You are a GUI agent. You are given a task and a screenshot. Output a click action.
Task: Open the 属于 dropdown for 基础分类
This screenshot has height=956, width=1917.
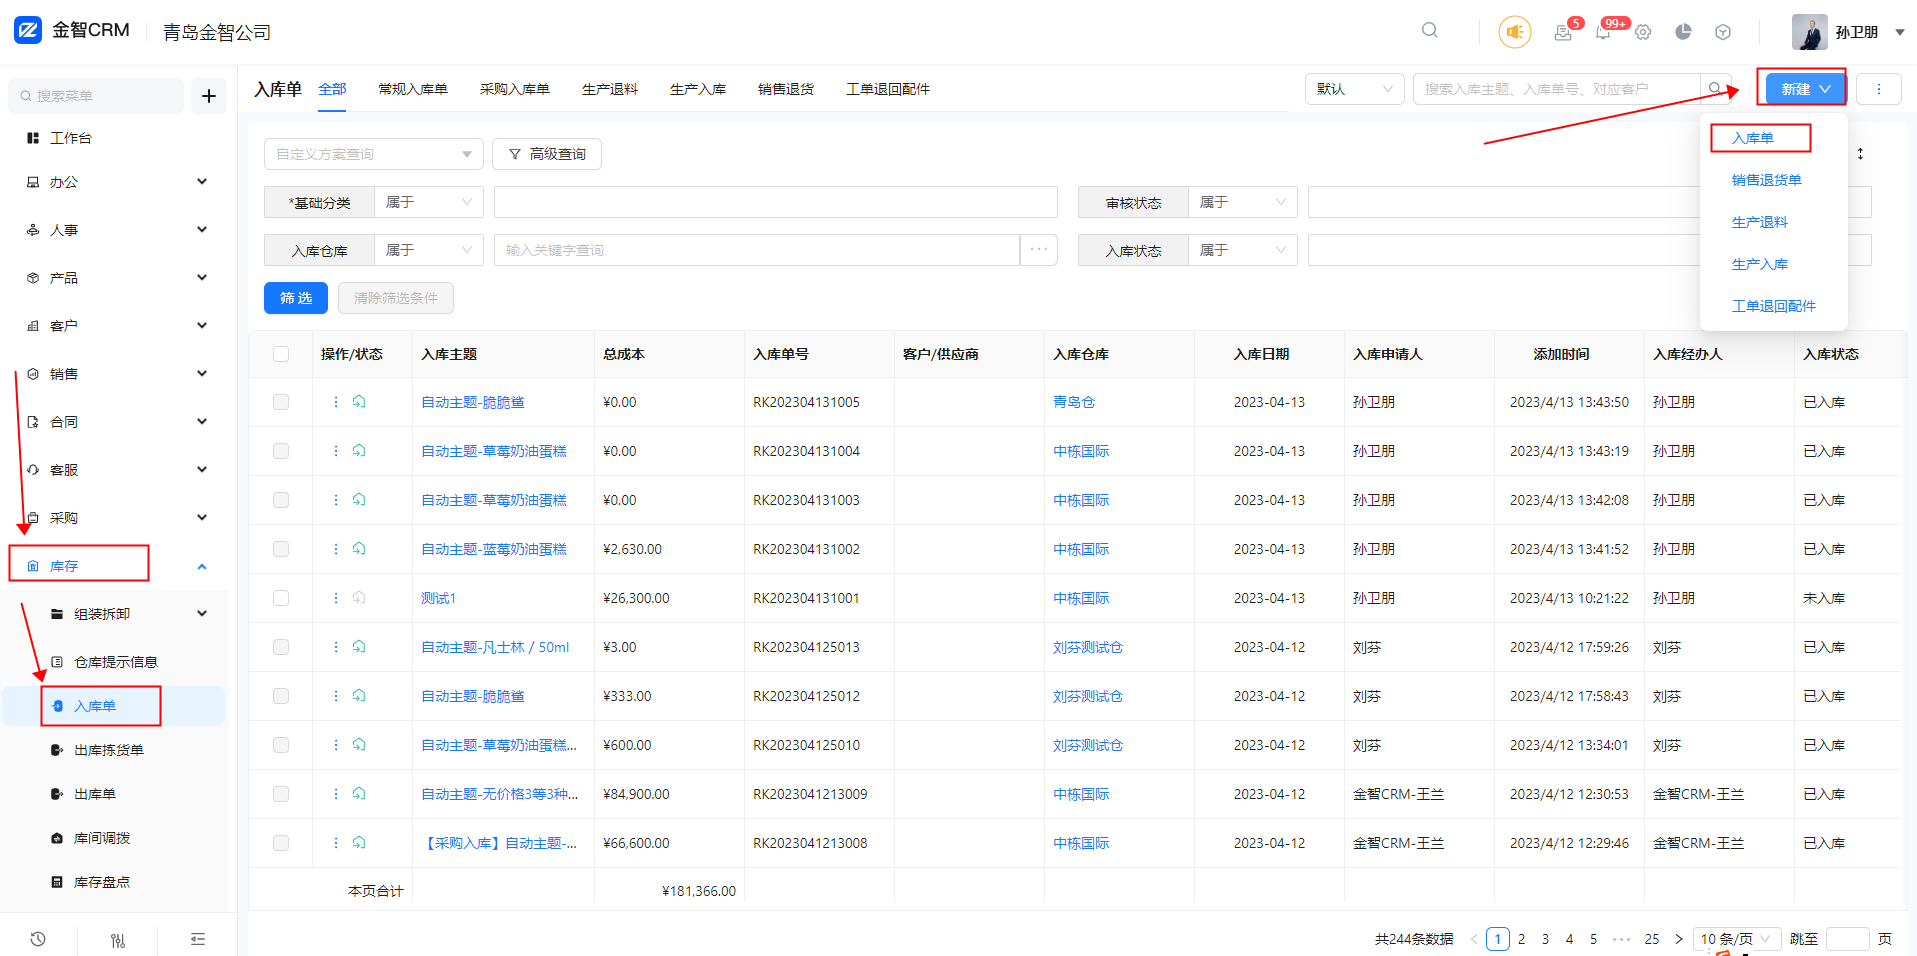point(429,202)
